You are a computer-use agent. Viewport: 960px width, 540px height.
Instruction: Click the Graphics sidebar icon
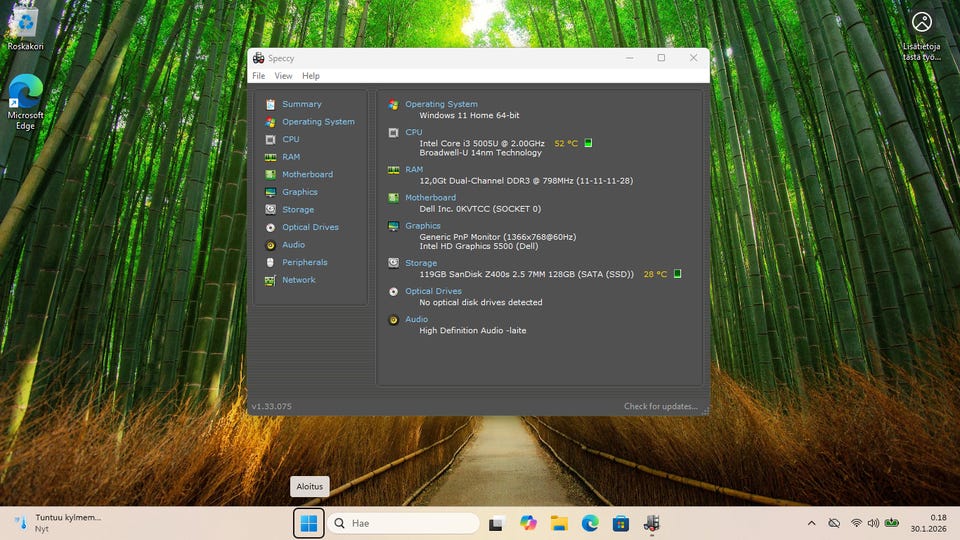tap(270, 192)
